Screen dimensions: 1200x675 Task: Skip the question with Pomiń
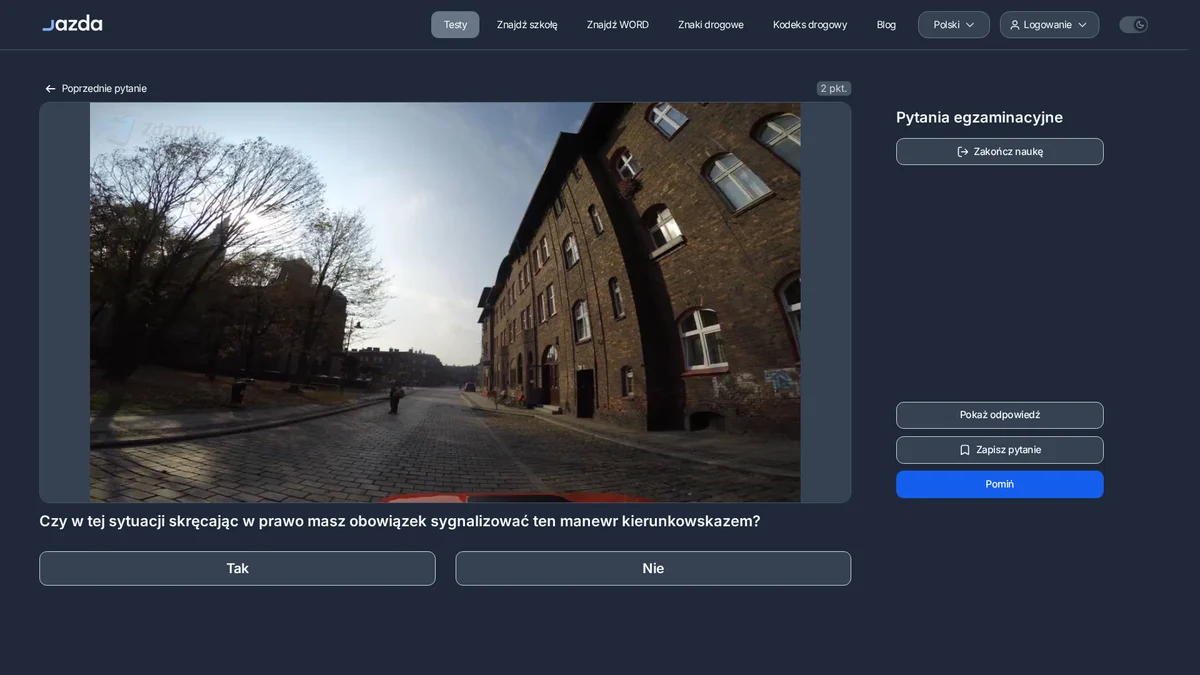point(1000,484)
